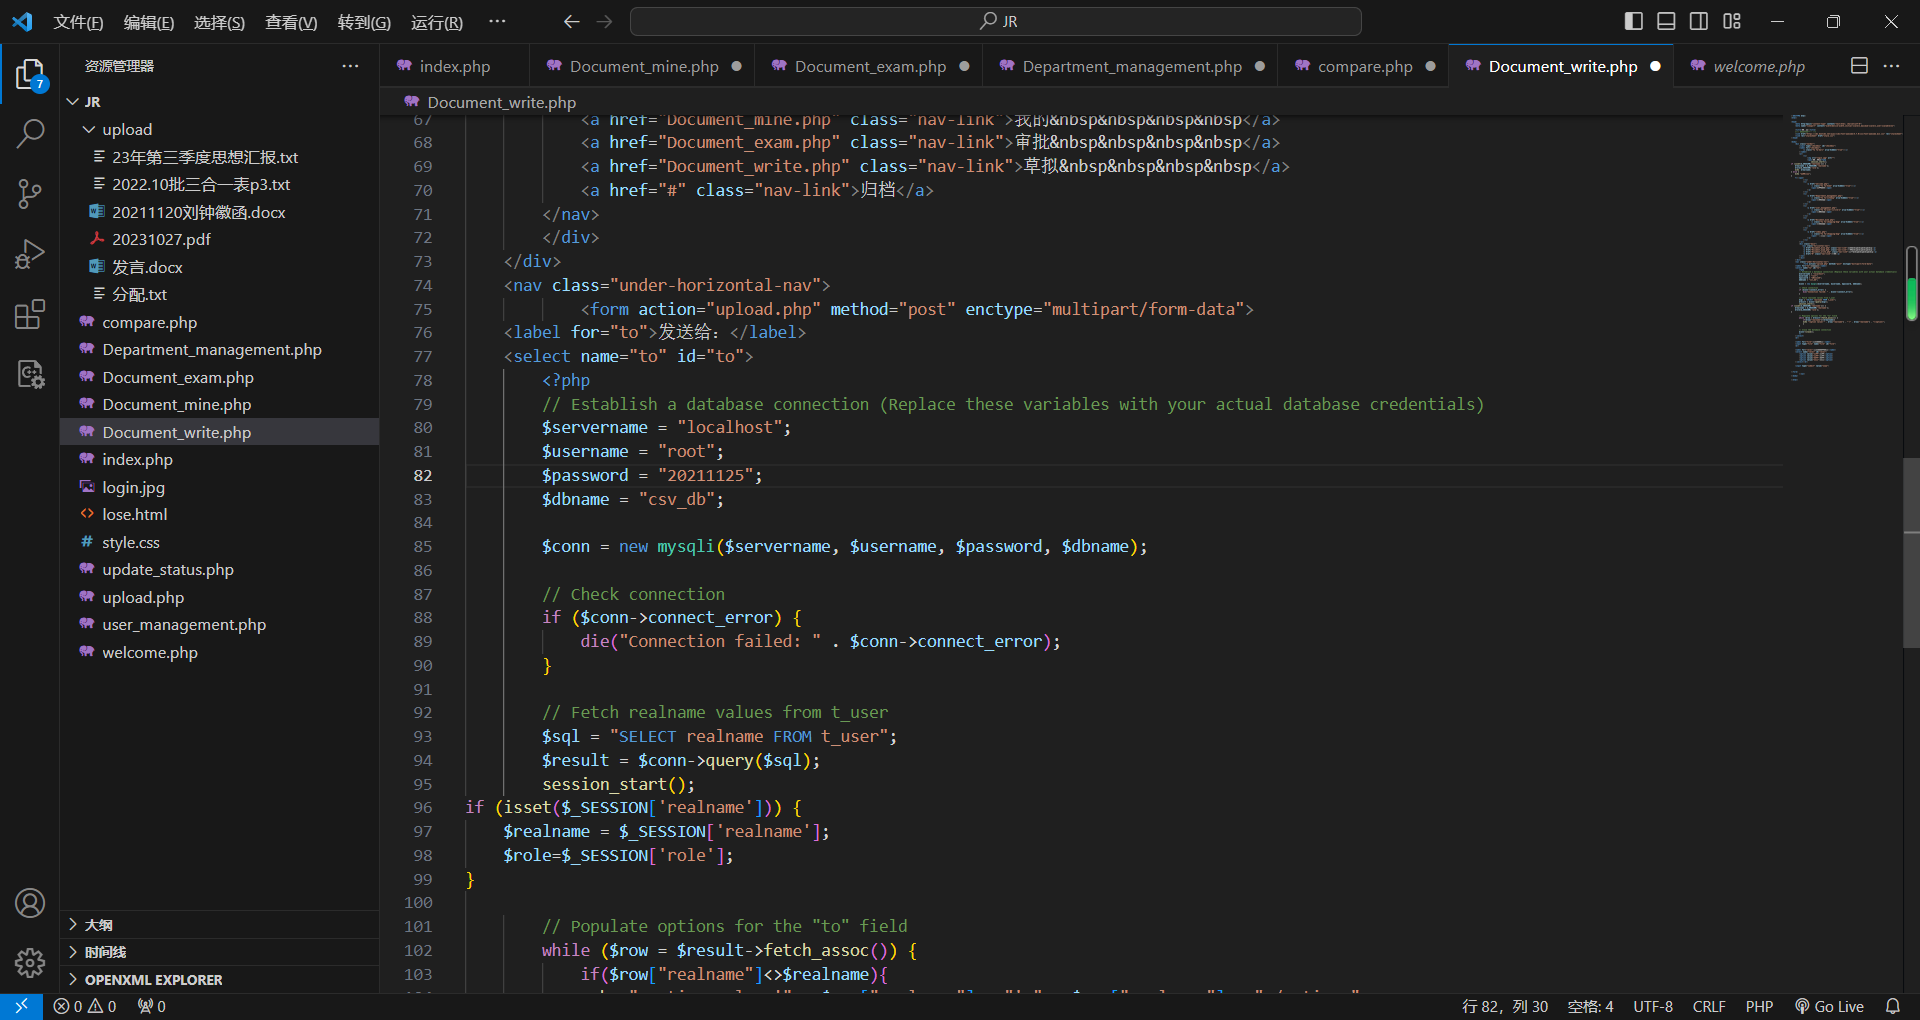Open the Extensions view

(30, 315)
